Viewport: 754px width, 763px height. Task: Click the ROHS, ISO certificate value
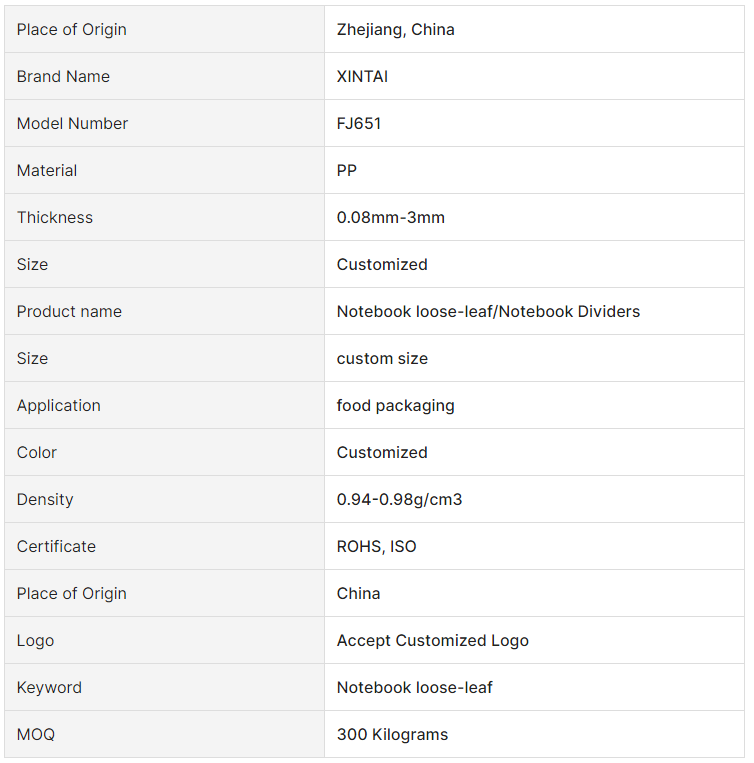[377, 546]
